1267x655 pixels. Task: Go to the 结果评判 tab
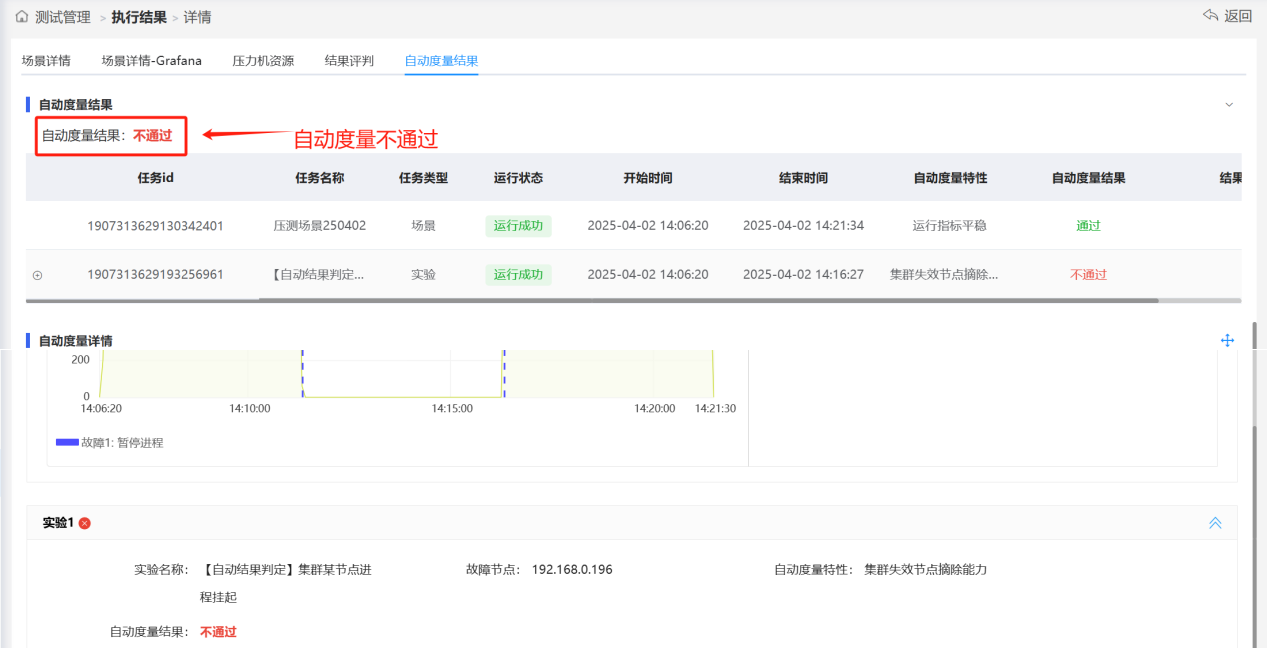(349, 61)
